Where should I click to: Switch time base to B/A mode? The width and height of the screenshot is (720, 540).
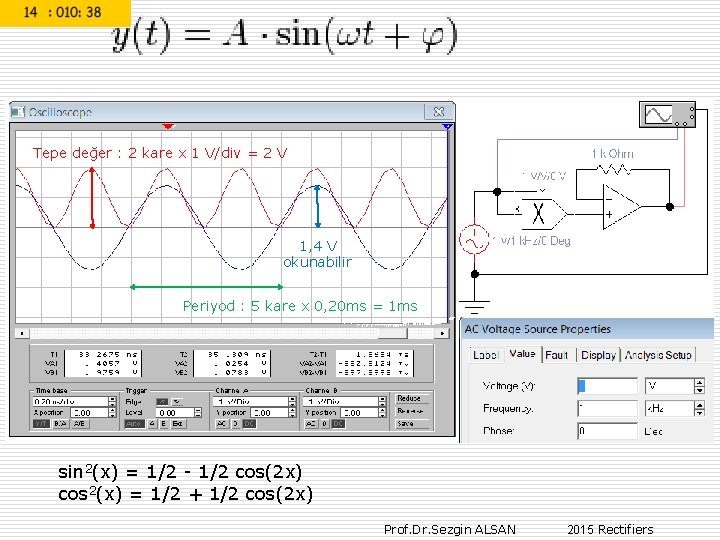[60, 424]
